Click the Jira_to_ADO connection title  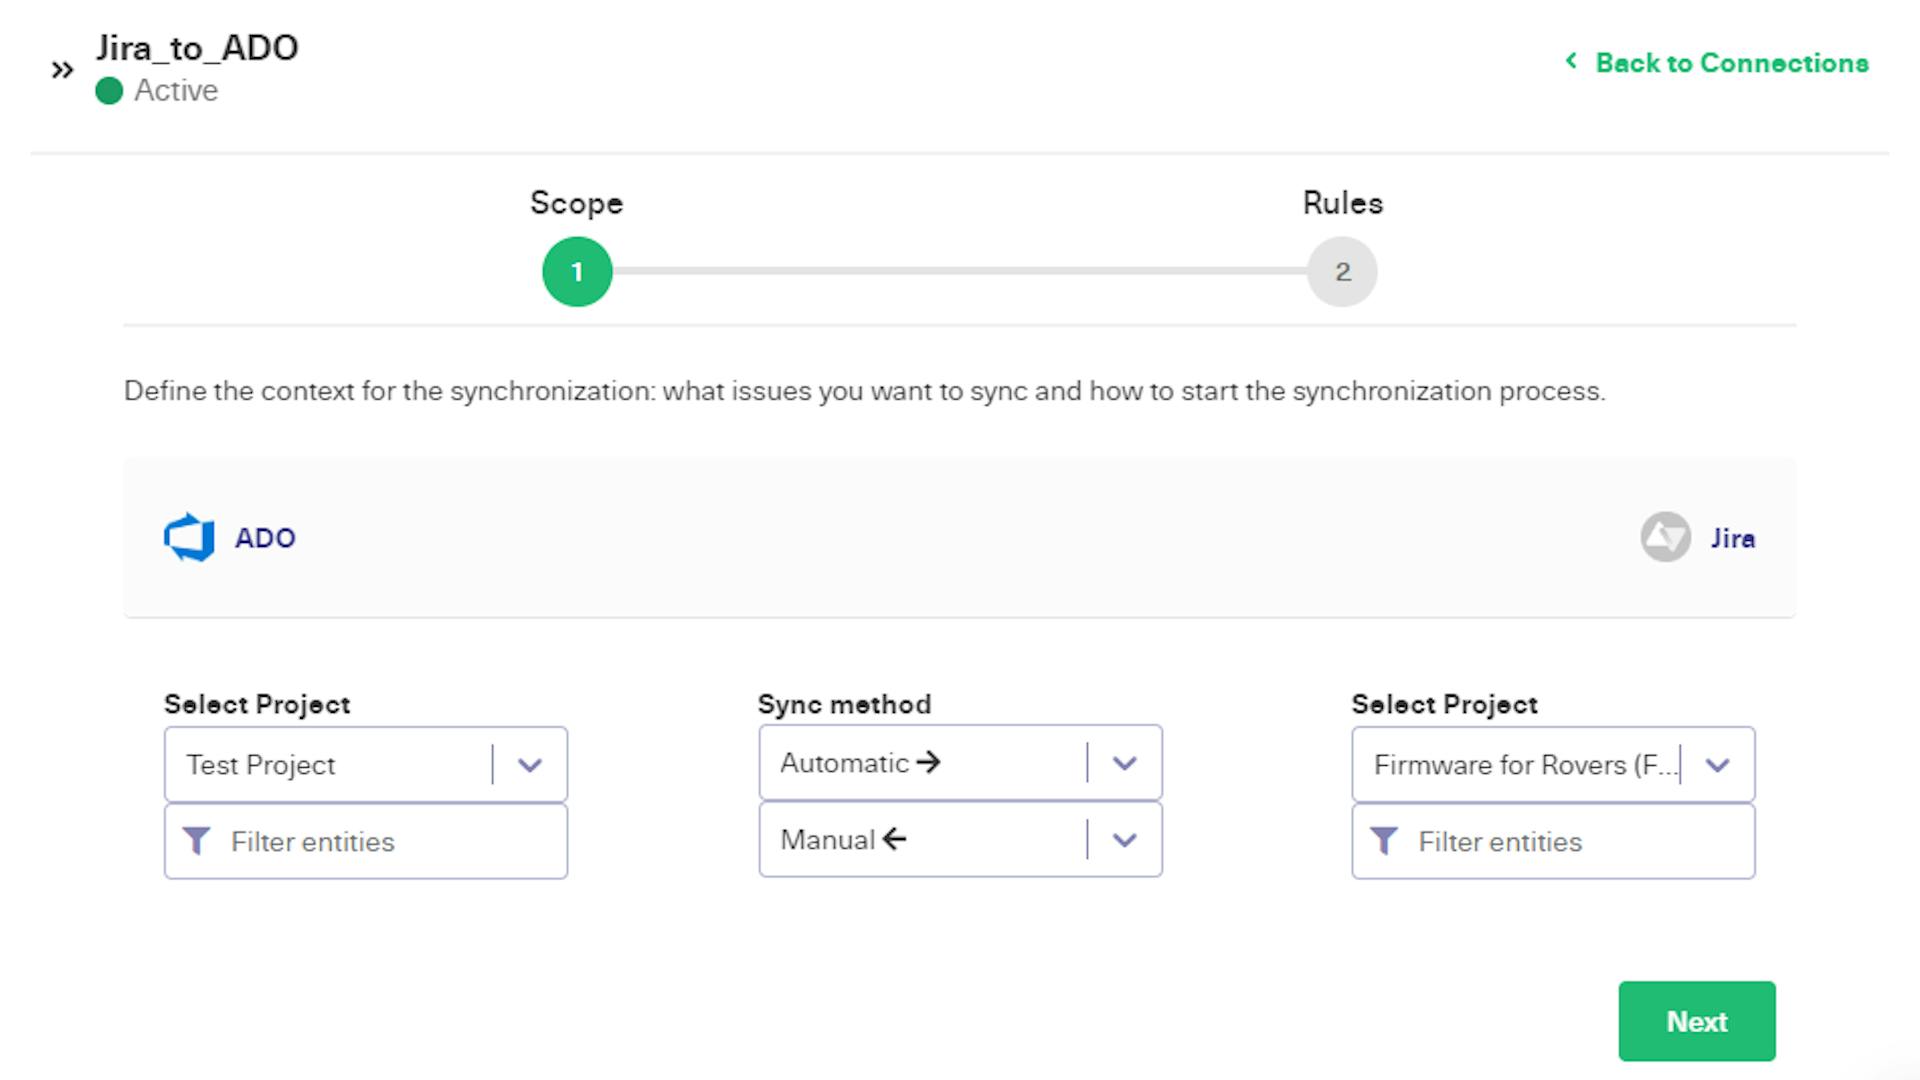(197, 48)
